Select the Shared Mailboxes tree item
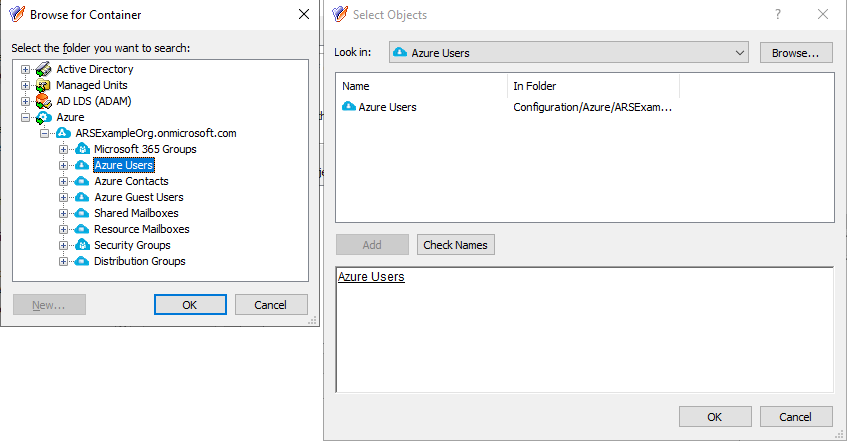847x441 pixels. point(136,213)
